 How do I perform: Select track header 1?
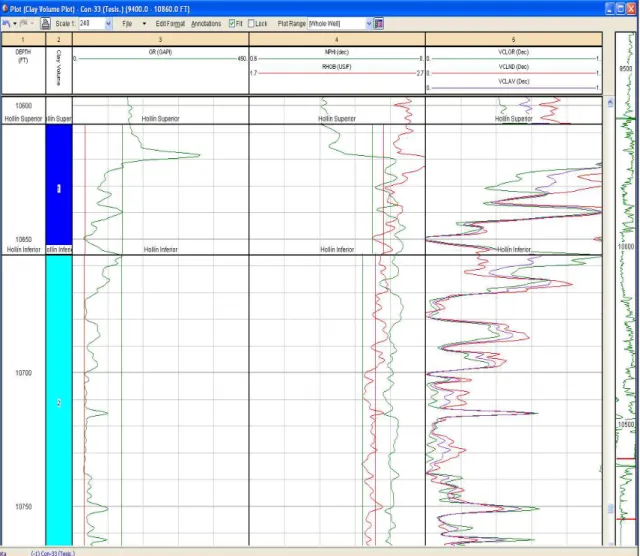pyautogui.click(x=23, y=40)
